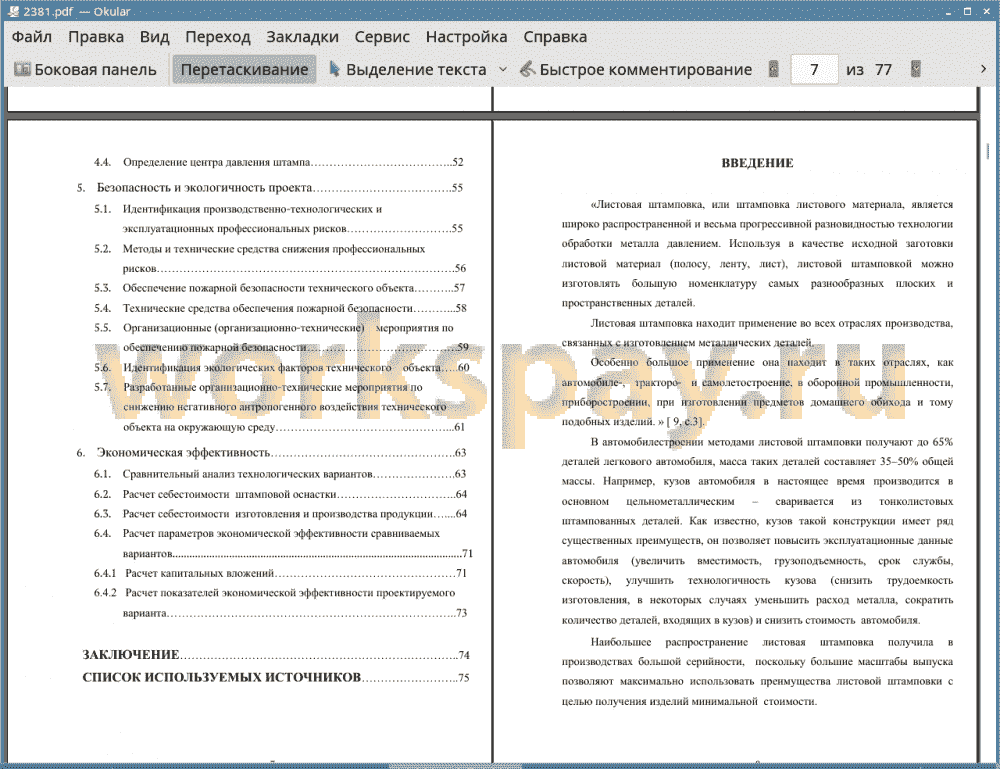The image size is (1000, 769).
Task: Open the Настройка menu
Action: tap(466, 37)
